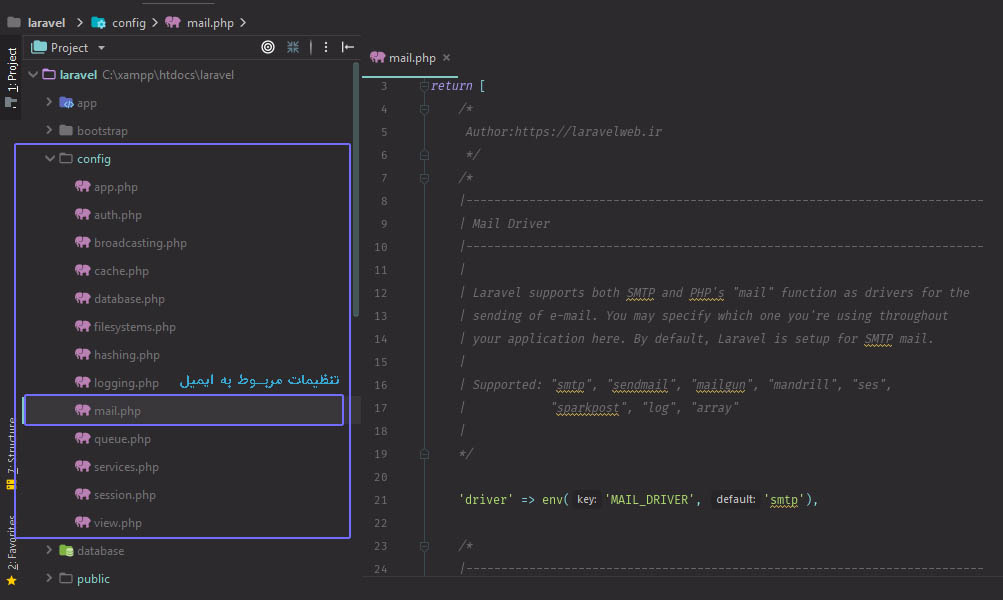Hide the Project panel with the collapse icon

tap(347, 47)
